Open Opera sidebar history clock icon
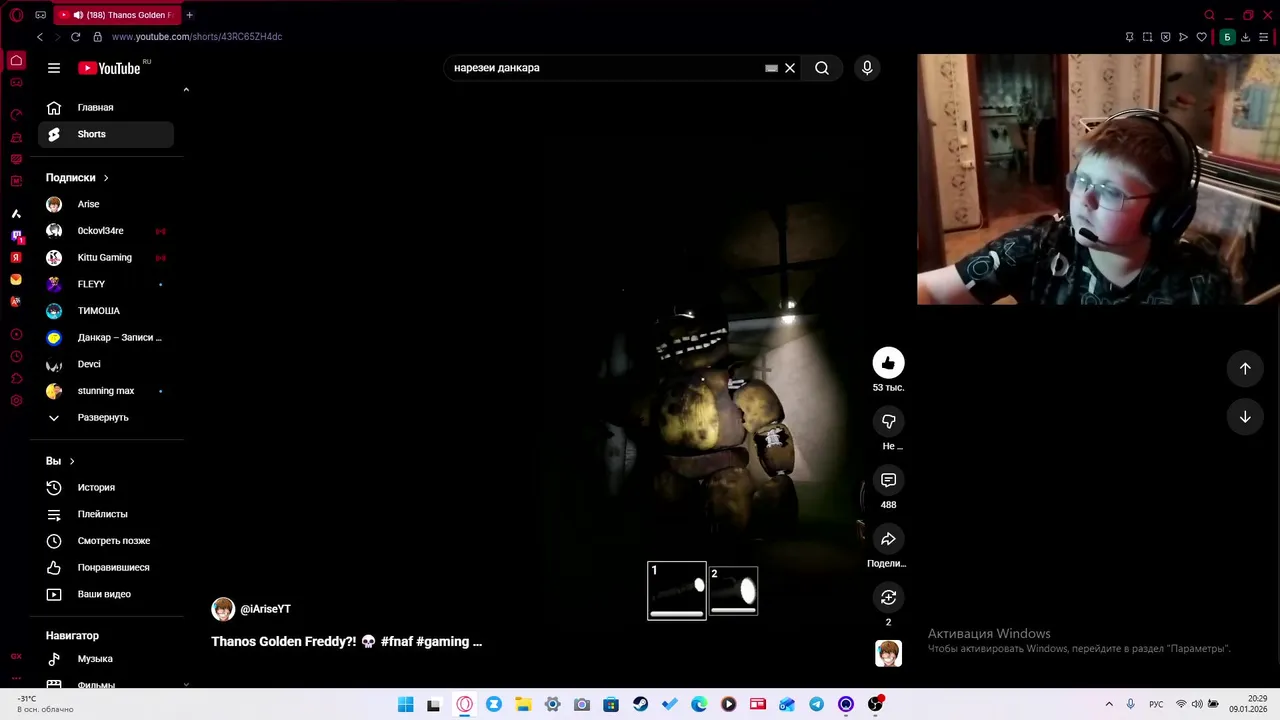Screen dimensions: 1280x720 [x=16, y=357]
